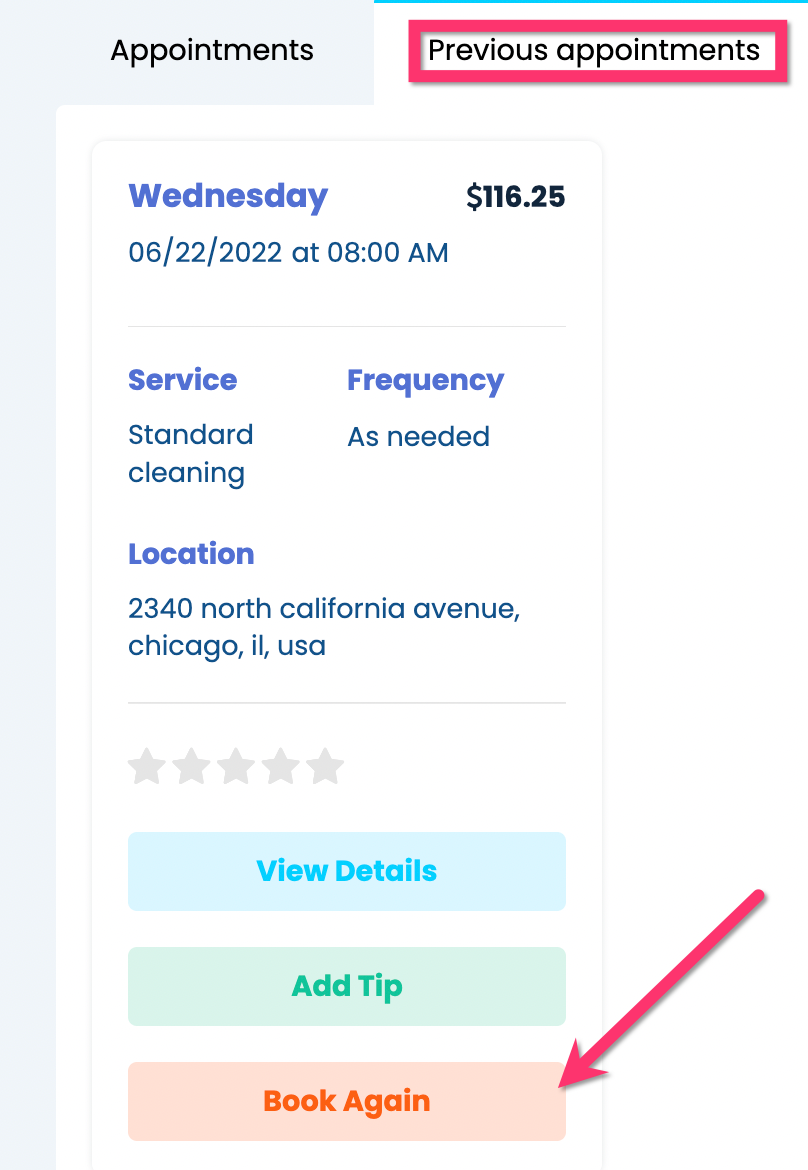Click the Wednesday heading
Screen dimensions: 808x1170
pos(228,196)
